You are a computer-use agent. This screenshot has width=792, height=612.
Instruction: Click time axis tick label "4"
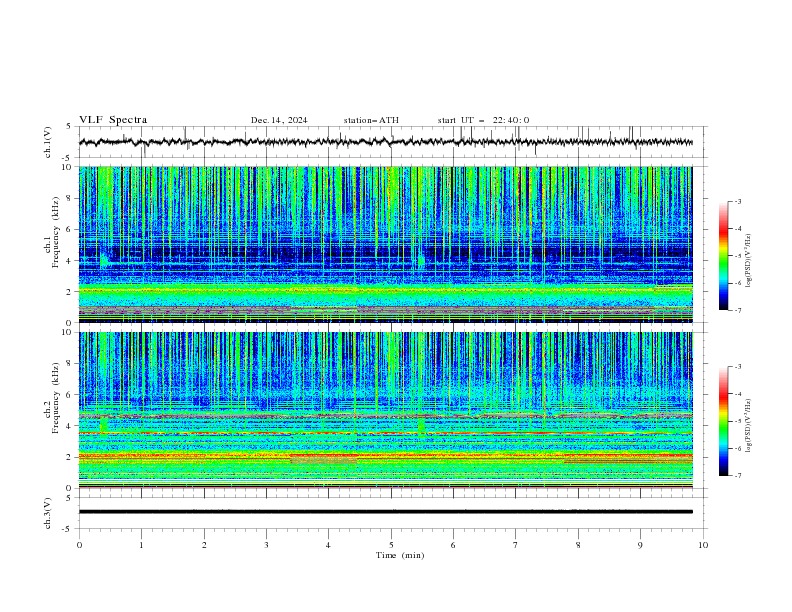tap(328, 545)
